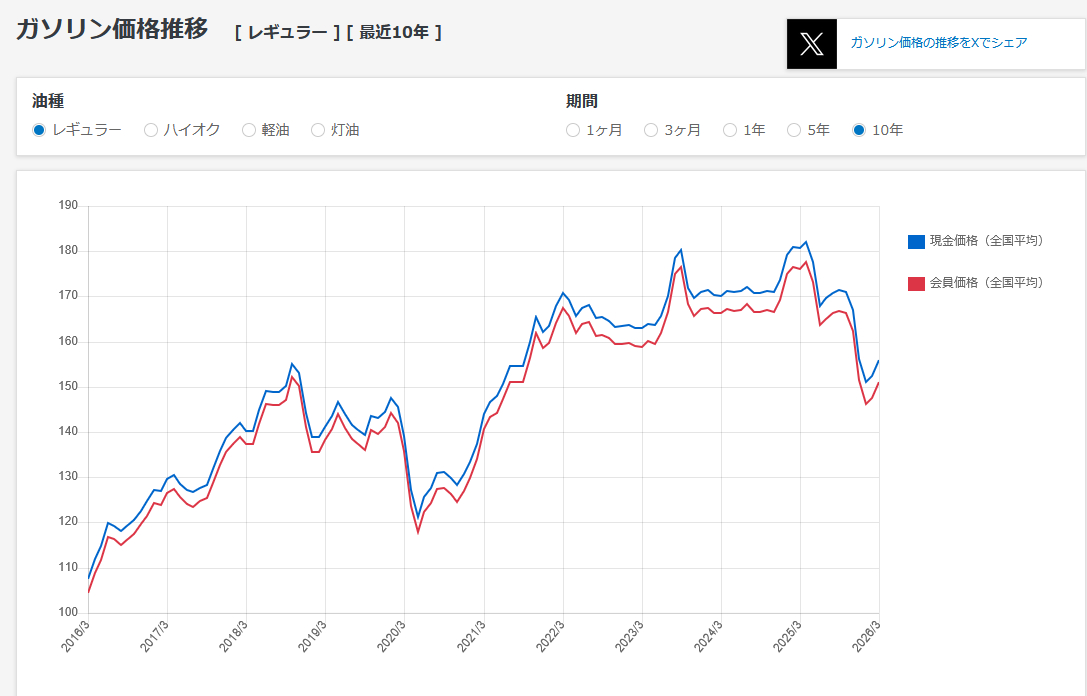Click the ガソリン価格推移 page heading
Viewport: 1087px width, 696px height.
pos(112,30)
